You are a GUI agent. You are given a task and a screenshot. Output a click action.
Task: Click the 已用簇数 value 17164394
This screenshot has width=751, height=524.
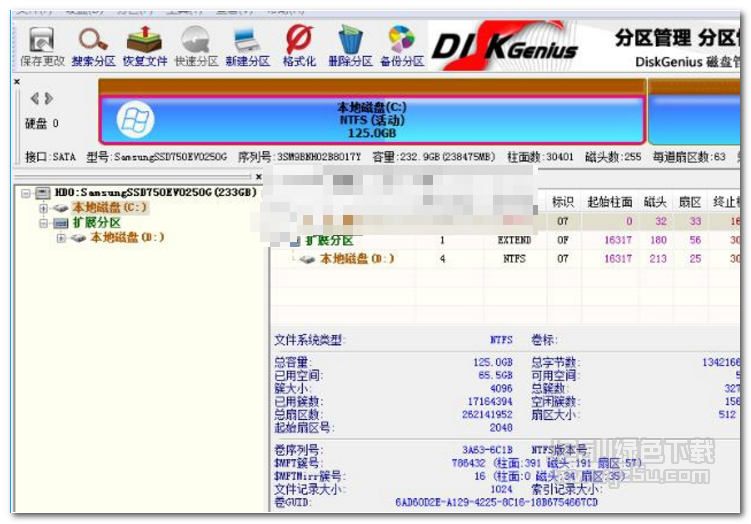point(490,401)
